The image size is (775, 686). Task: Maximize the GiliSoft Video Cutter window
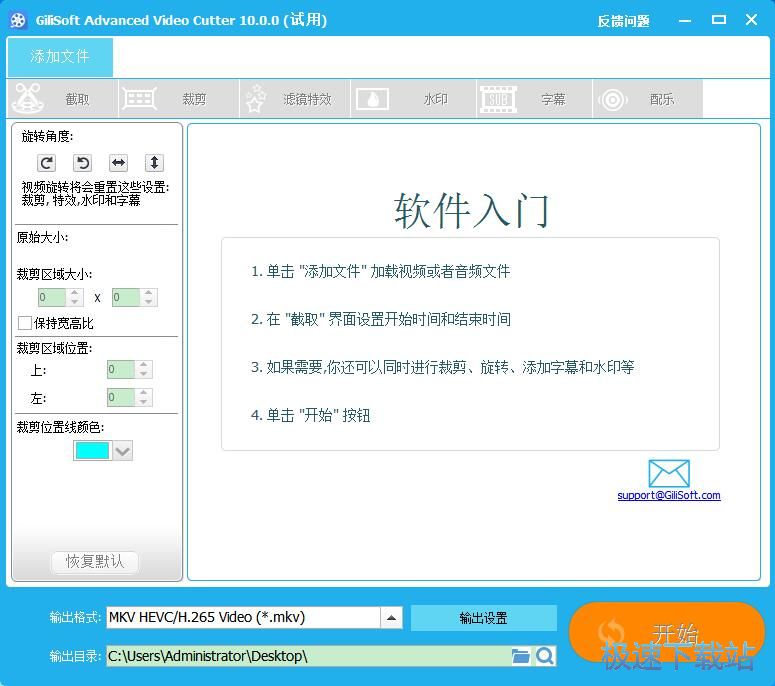coord(719,20)
